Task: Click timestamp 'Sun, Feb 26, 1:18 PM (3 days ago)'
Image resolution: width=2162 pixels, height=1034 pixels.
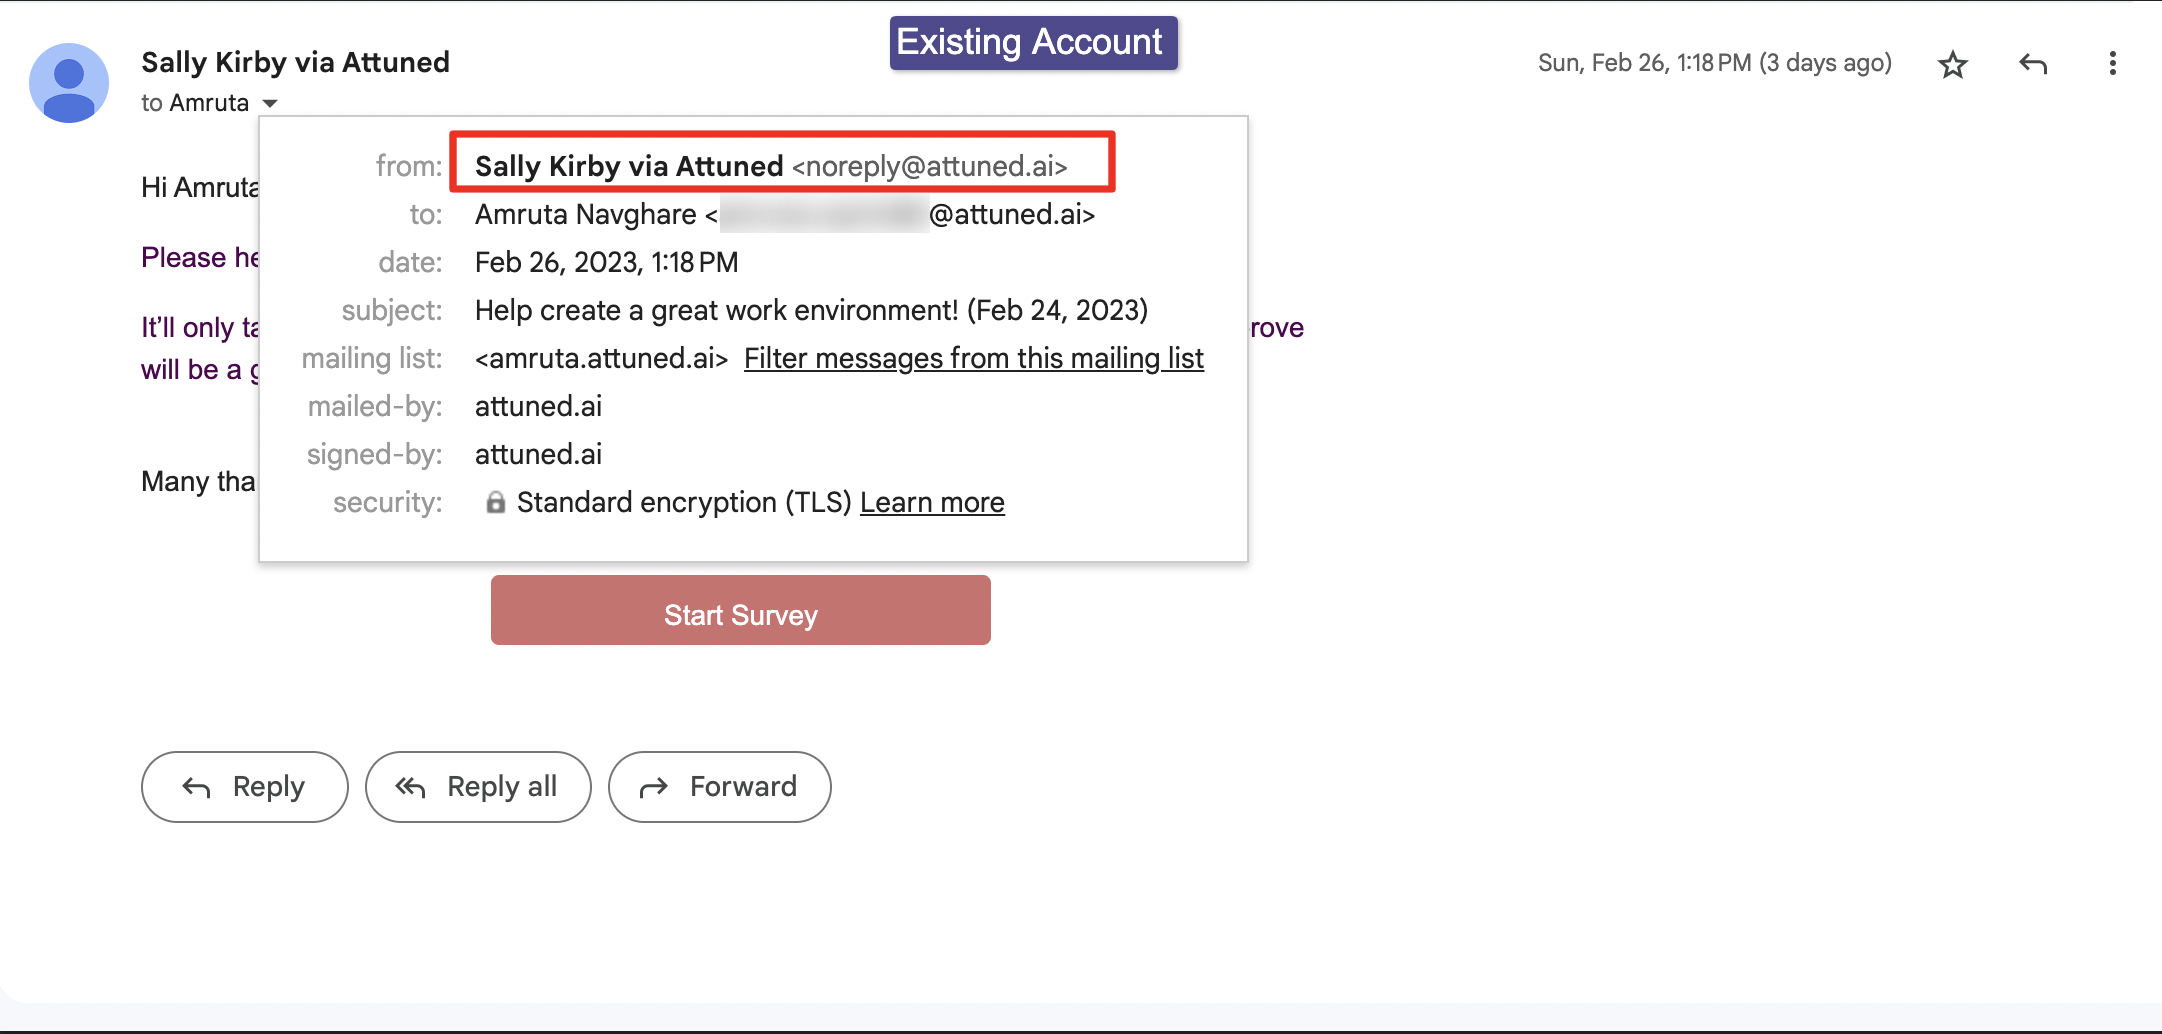Action: [1715, 63]
